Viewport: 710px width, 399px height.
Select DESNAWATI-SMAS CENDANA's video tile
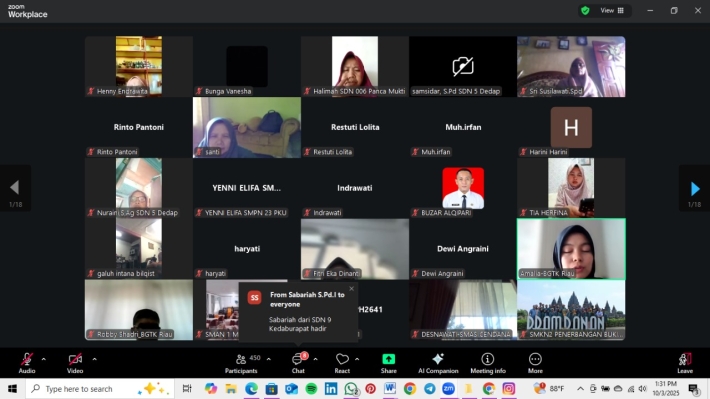coord(463,310)
